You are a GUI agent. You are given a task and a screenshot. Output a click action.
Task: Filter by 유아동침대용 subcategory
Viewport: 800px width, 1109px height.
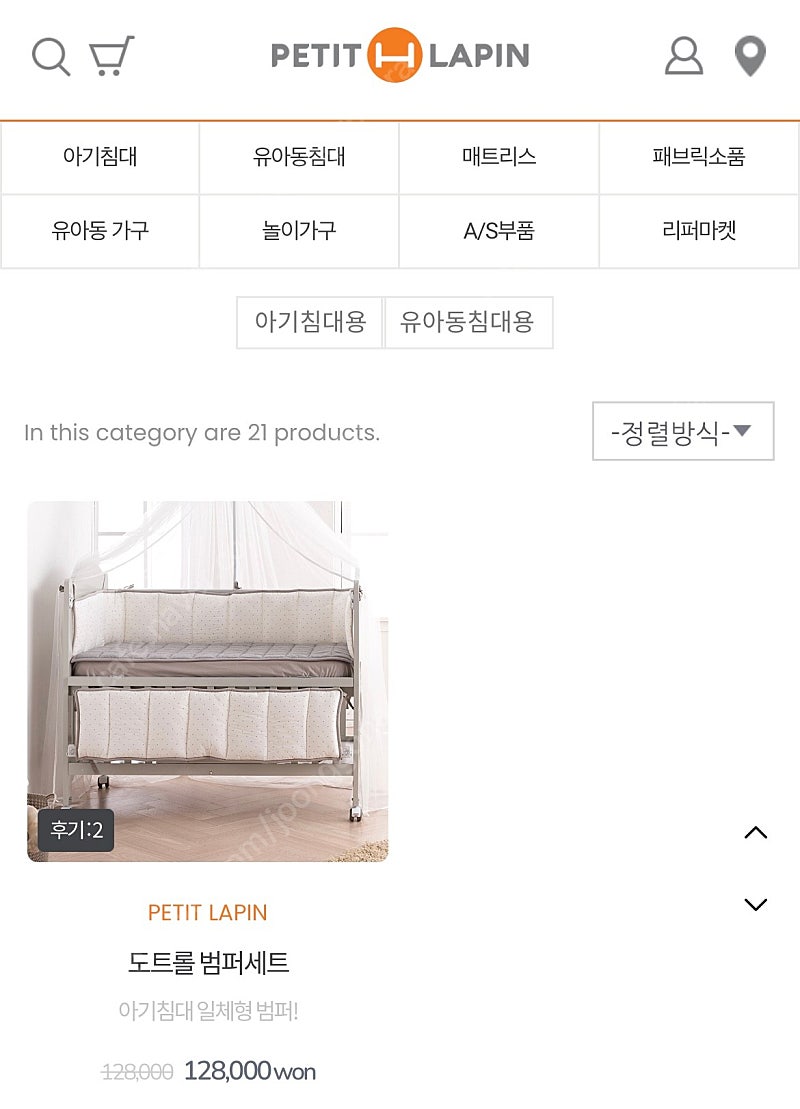pos(467,322)
